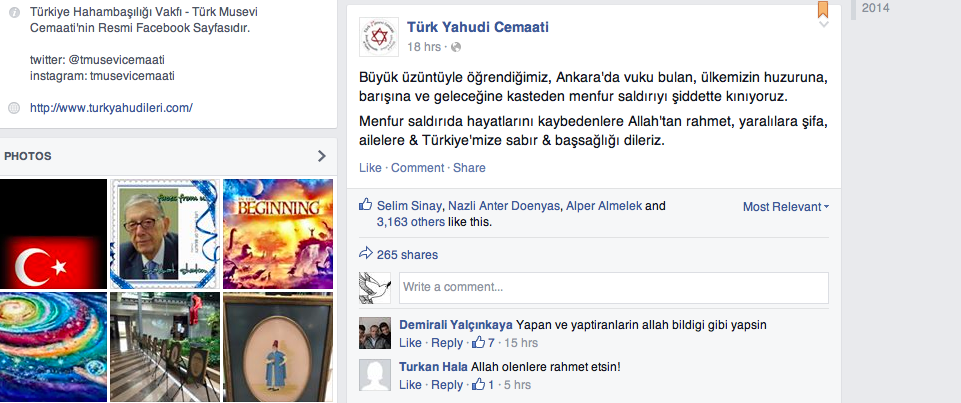Click the thumbs-up count on Turkan Hala's comment
961x403 pixels.
pyautogui.click(x=483, y=385)
